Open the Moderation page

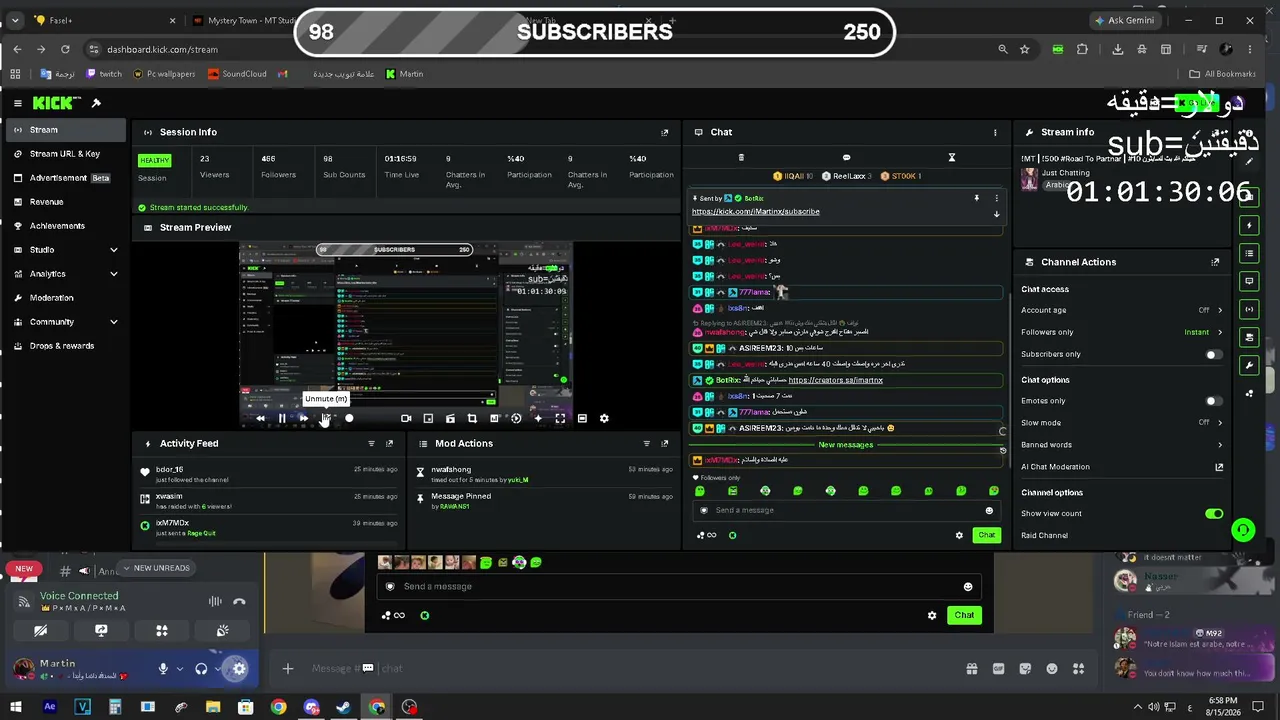coord(64,298)
